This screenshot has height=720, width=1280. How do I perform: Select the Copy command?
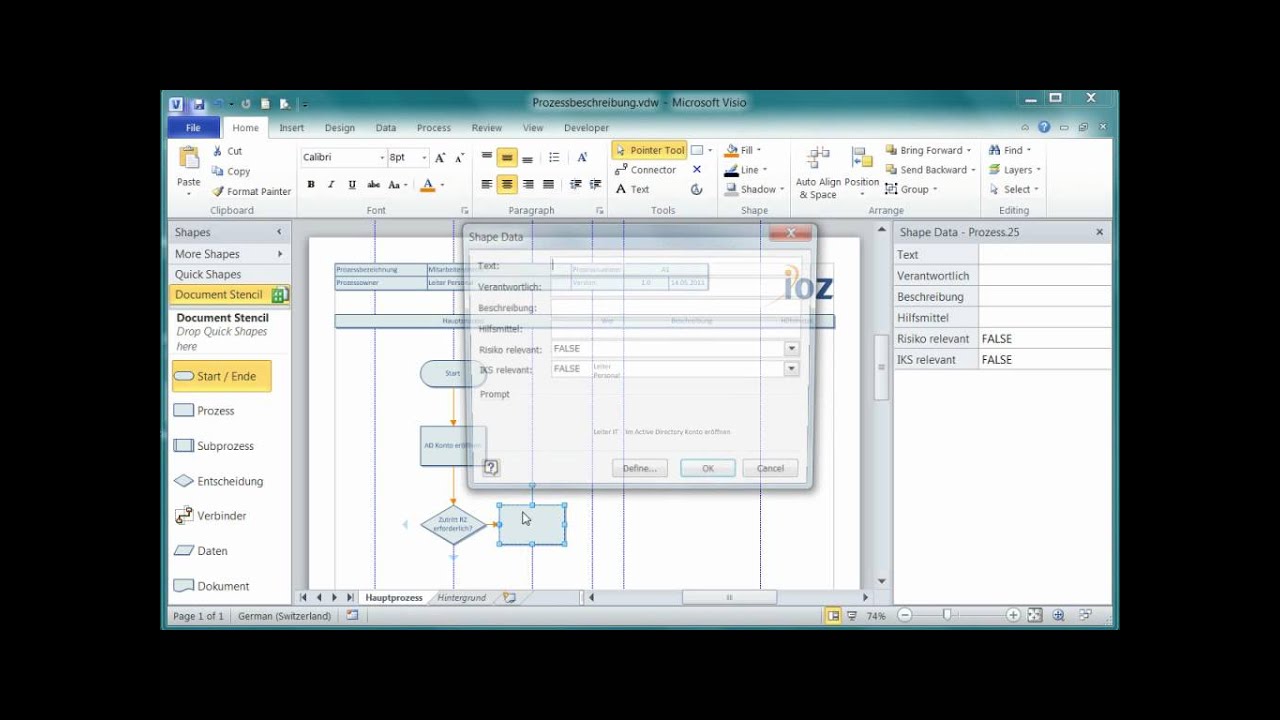[x=230, y=171]
